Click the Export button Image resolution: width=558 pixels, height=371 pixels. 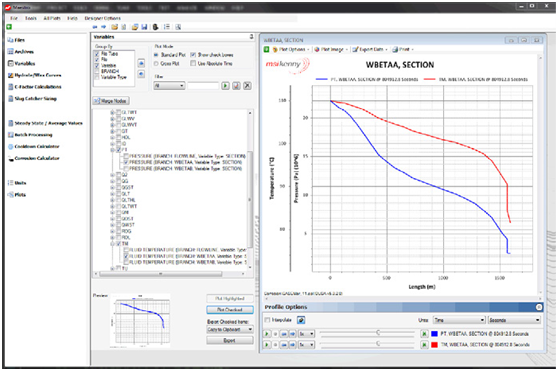coord(230,340)
